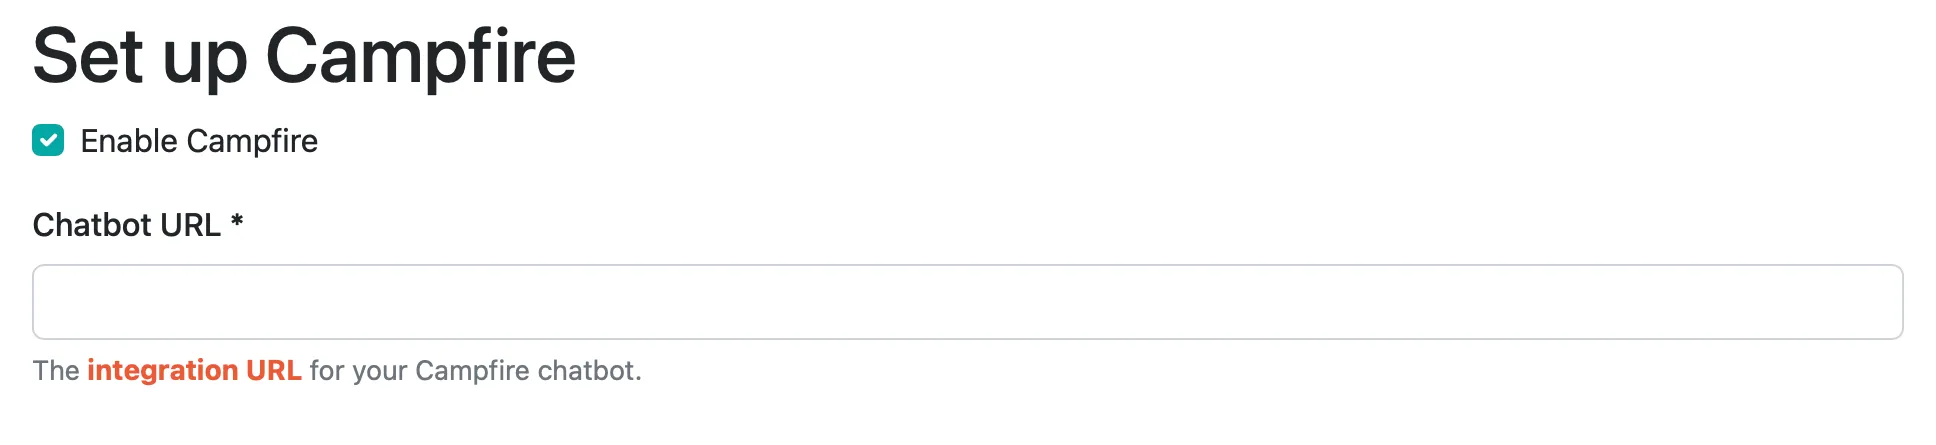Select the text box under Chatbot URL
The height and width of the screenshot is (445, 1936).
click(x=967, y=302)
